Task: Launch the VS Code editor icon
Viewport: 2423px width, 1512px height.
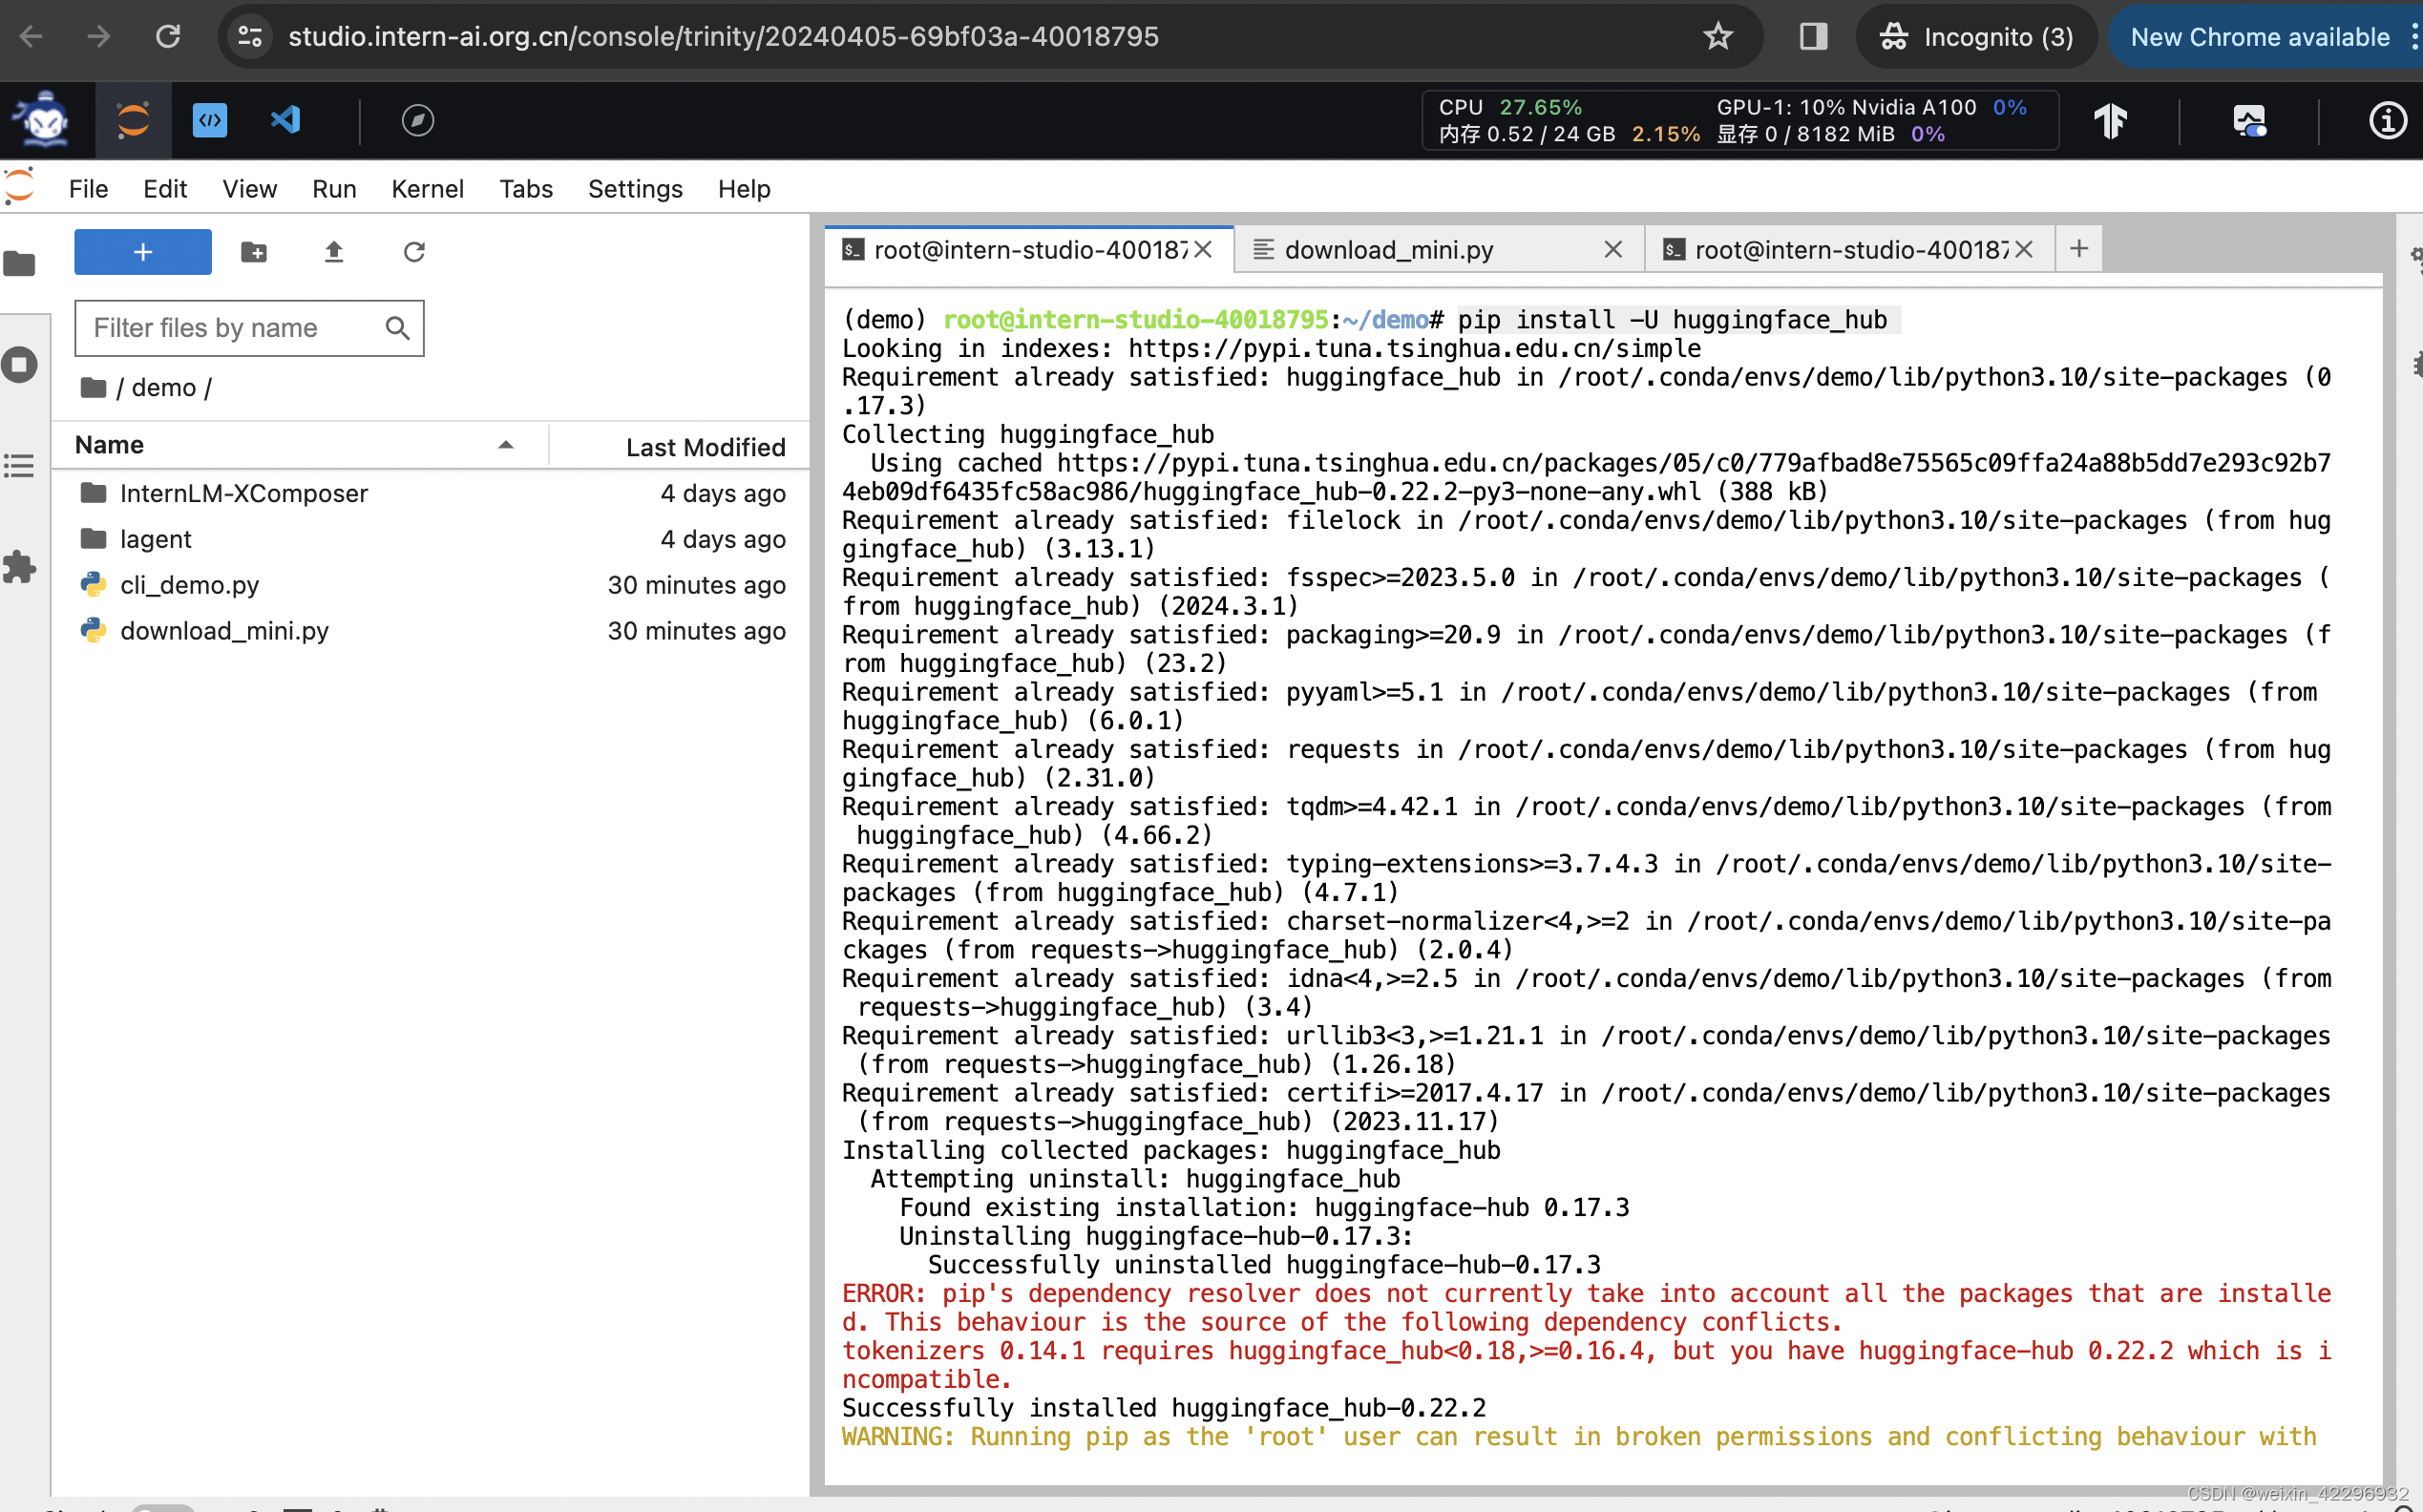Action: tap(286, 121)
